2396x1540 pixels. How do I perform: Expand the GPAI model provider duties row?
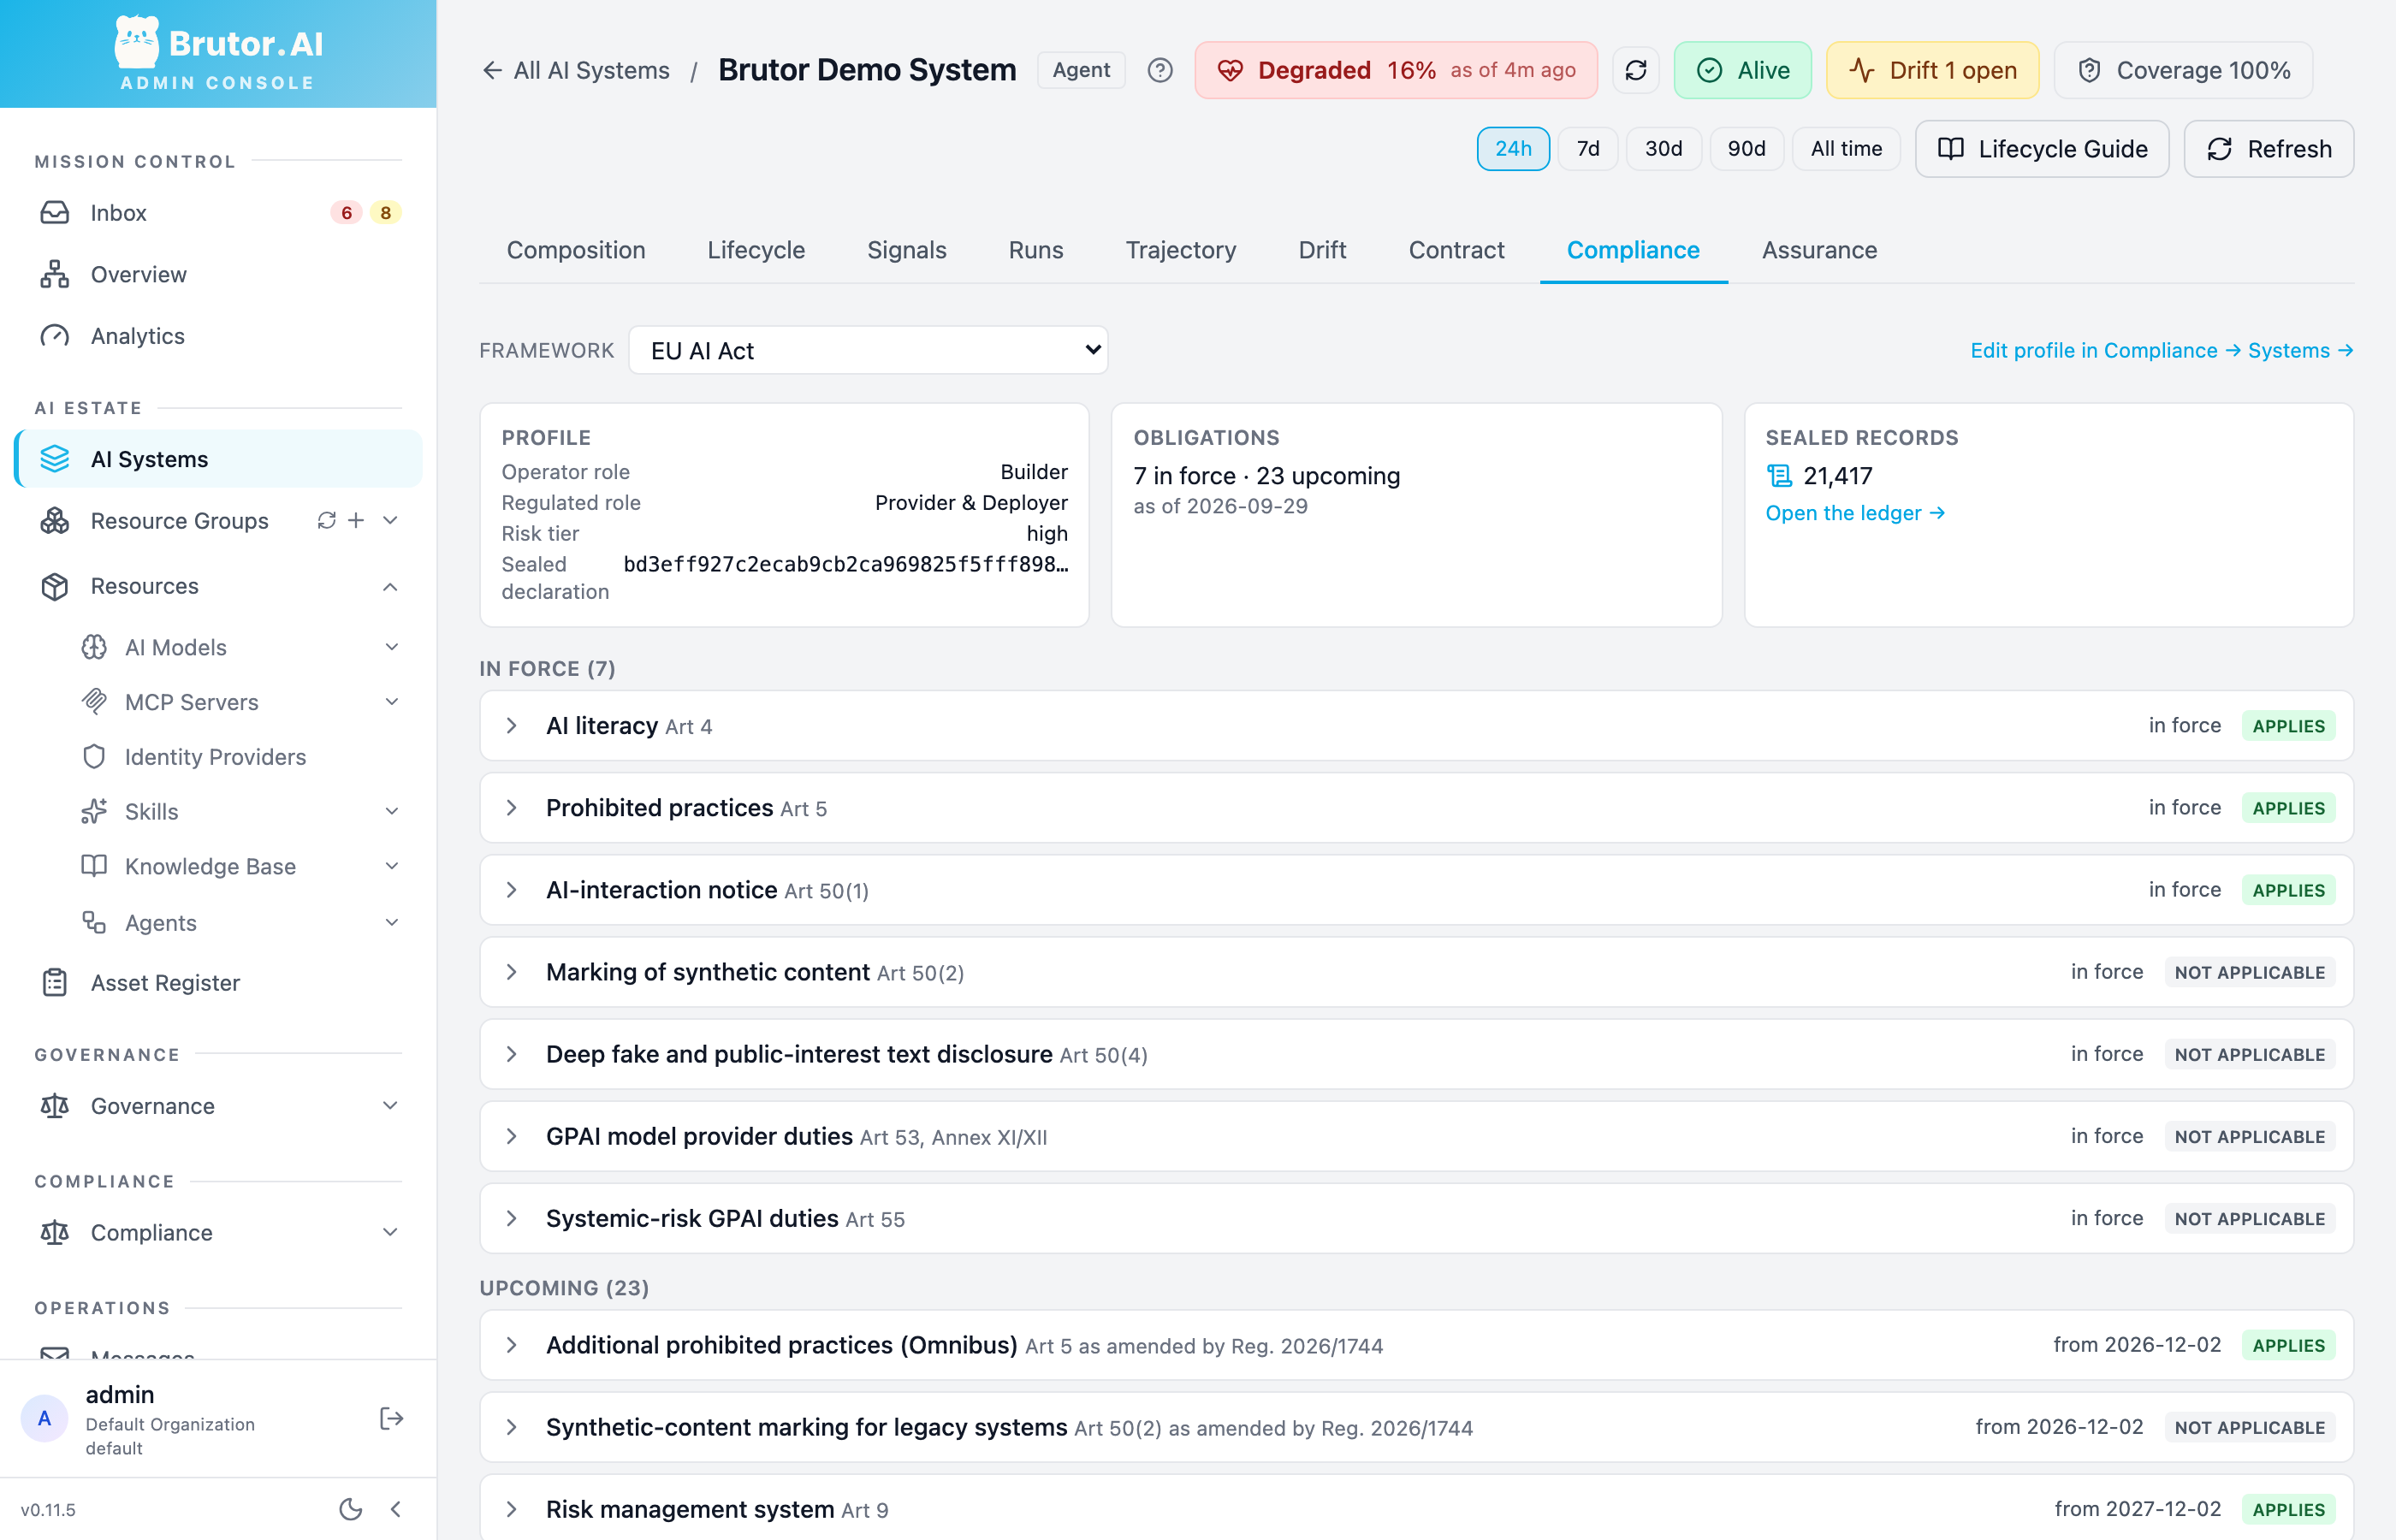pyautogui.click(x=1416, y=1136)
